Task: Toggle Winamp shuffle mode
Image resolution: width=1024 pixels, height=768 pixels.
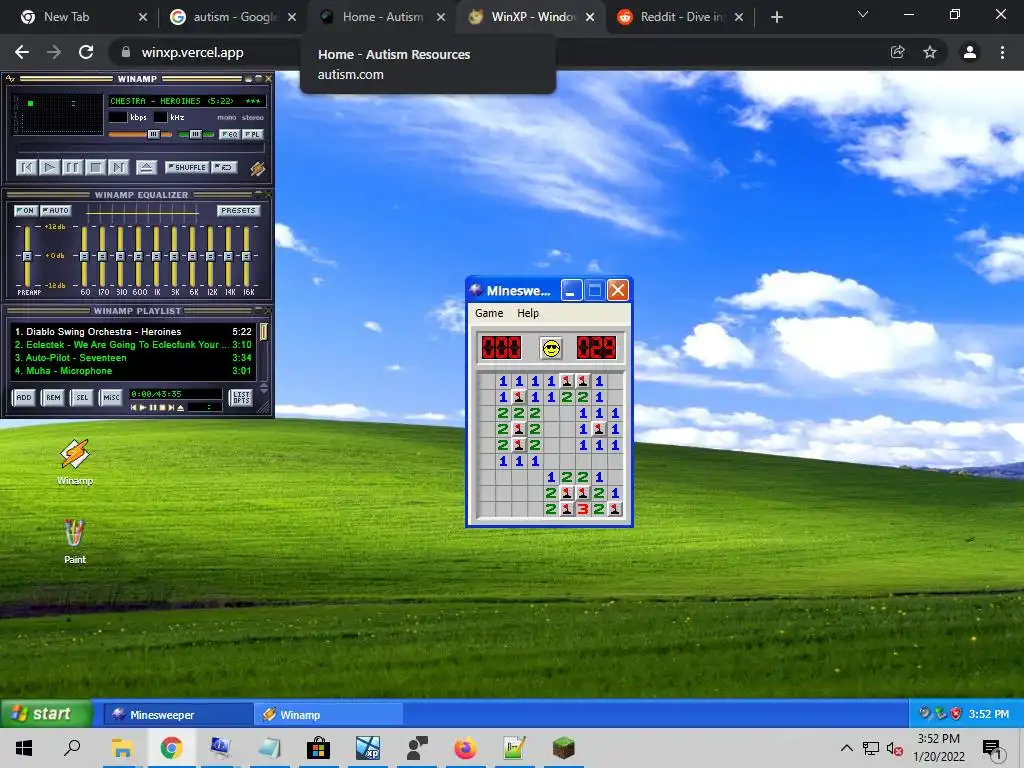Action: (187, 168)
